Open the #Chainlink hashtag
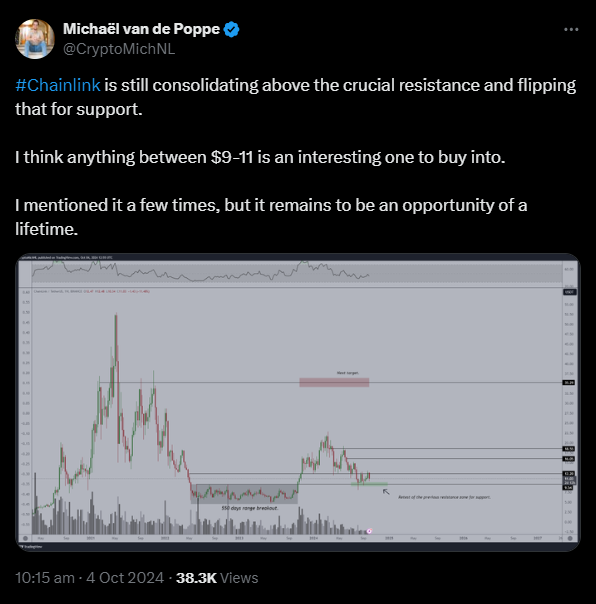This screenshot has width=596, height=604. 58,85
